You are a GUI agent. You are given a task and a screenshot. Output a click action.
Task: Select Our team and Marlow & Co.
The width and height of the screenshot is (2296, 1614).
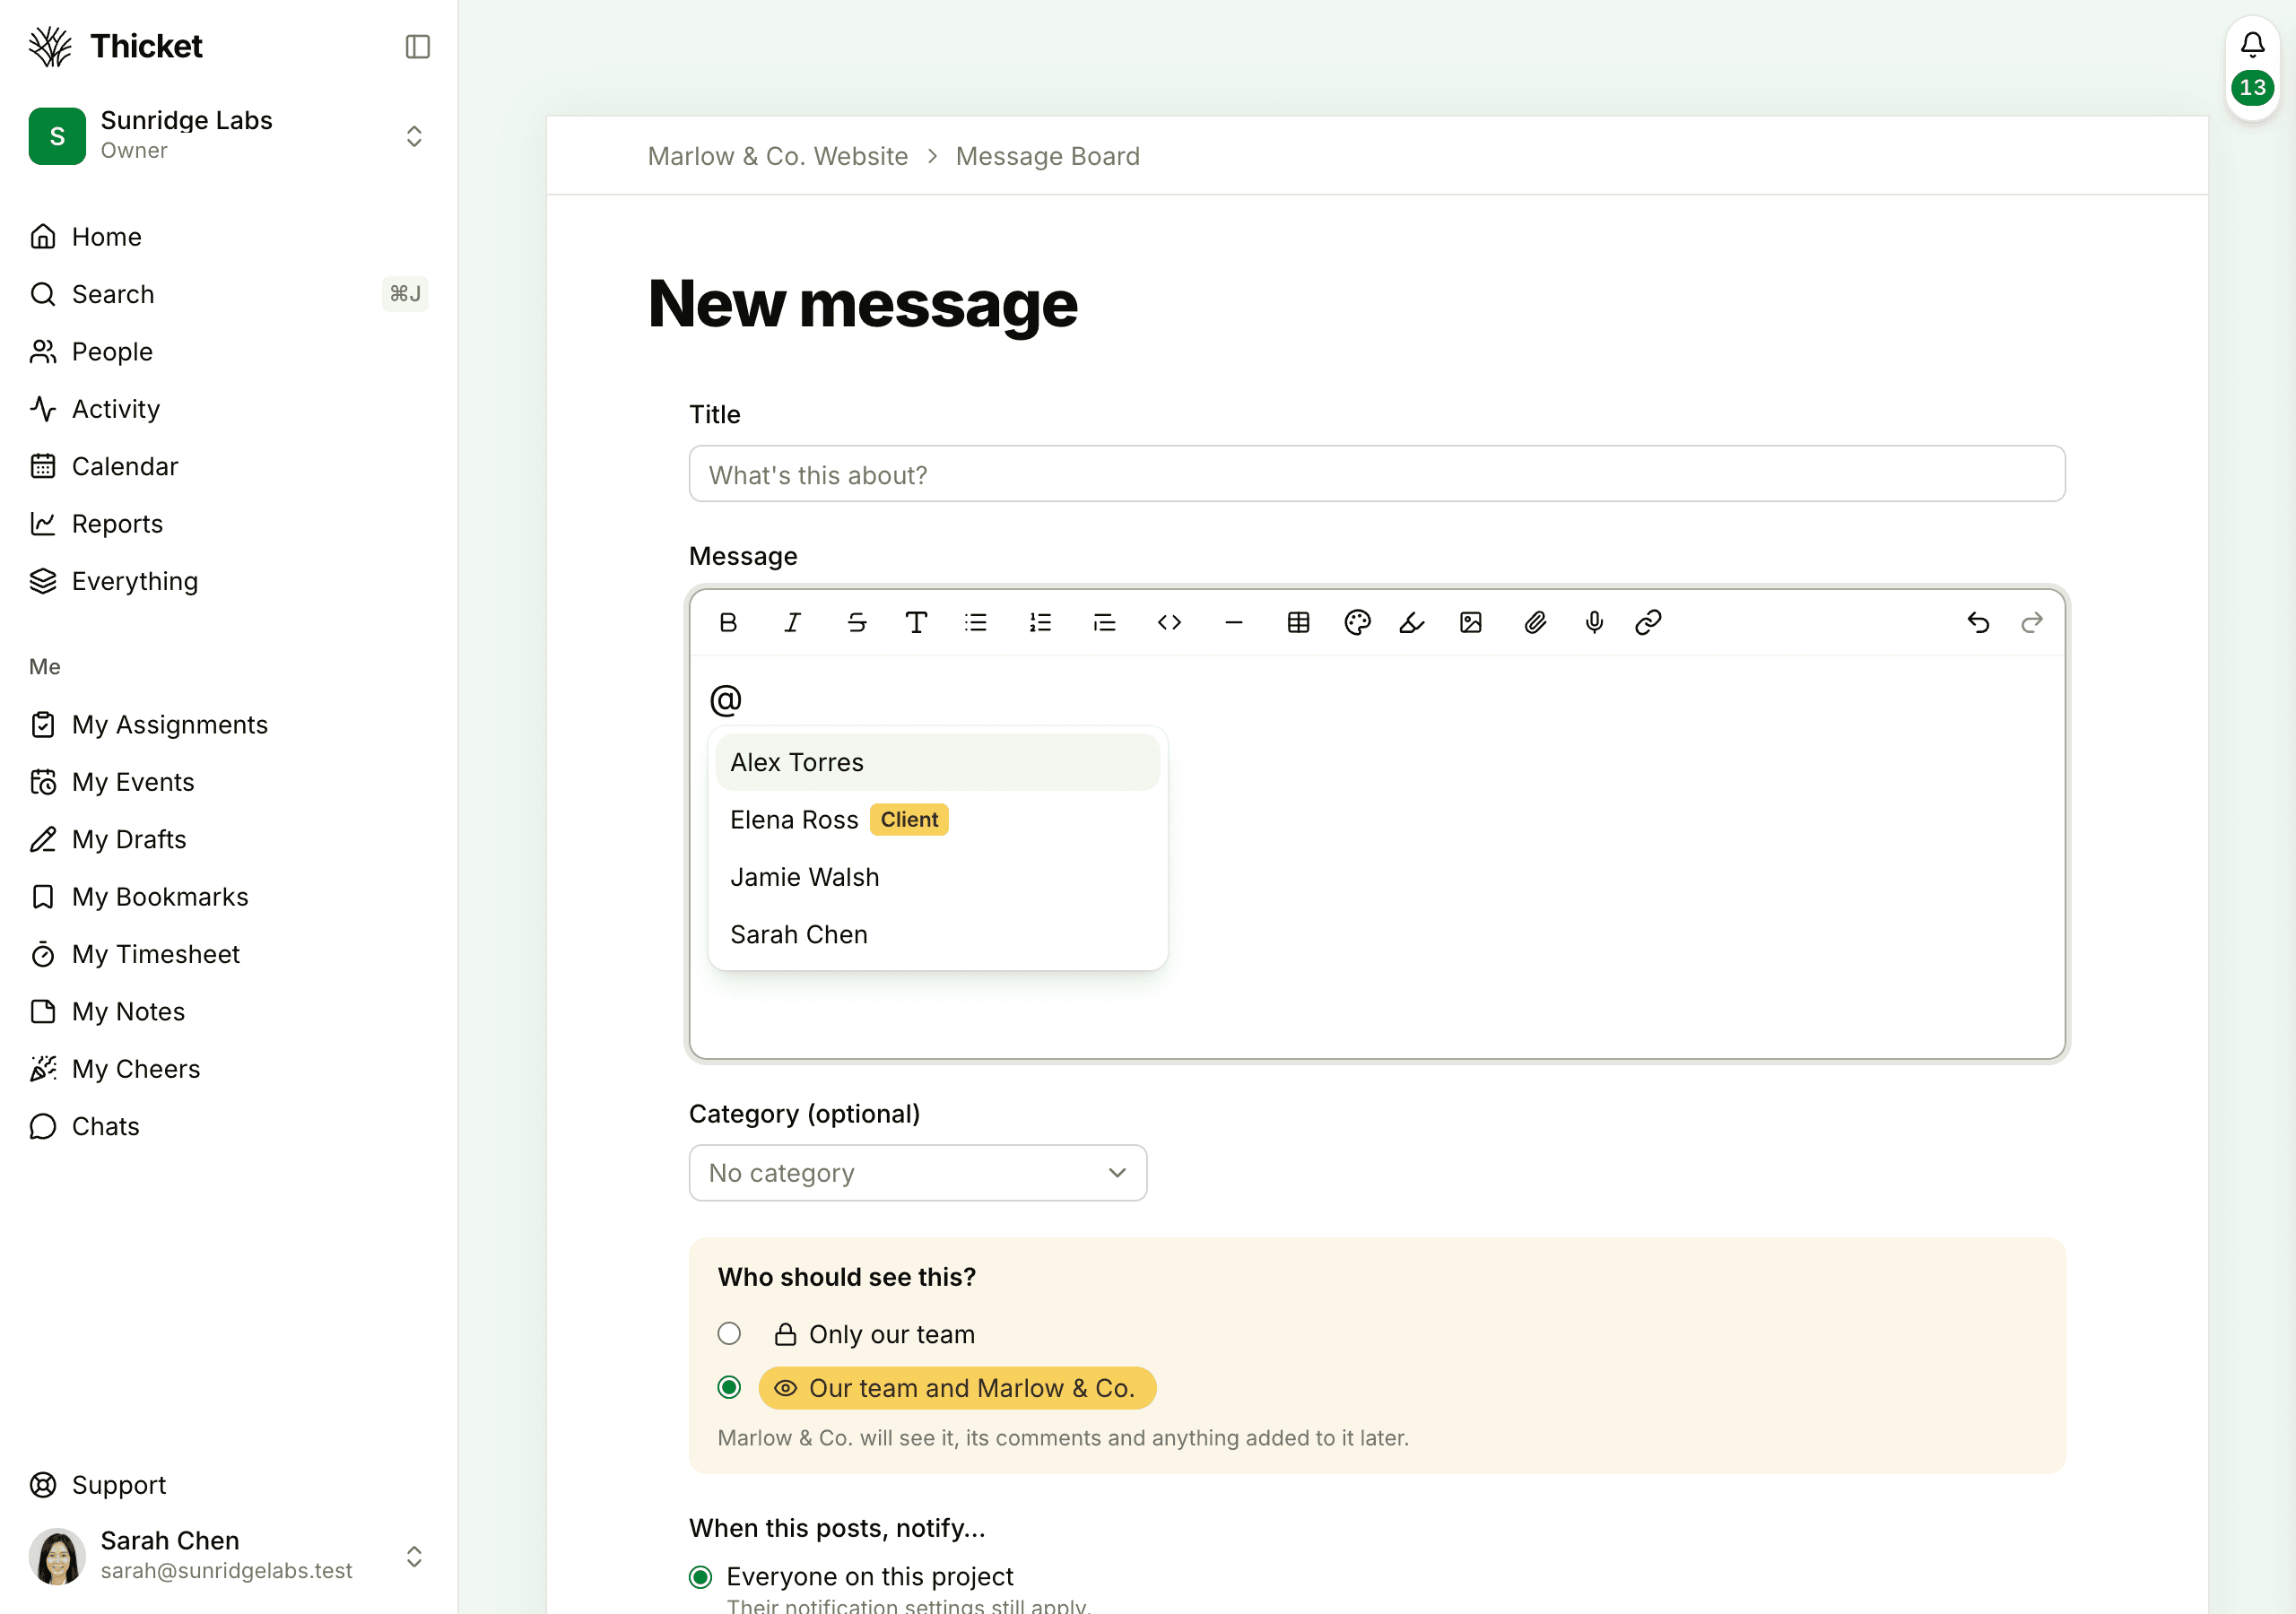[x=729, y=1387]
